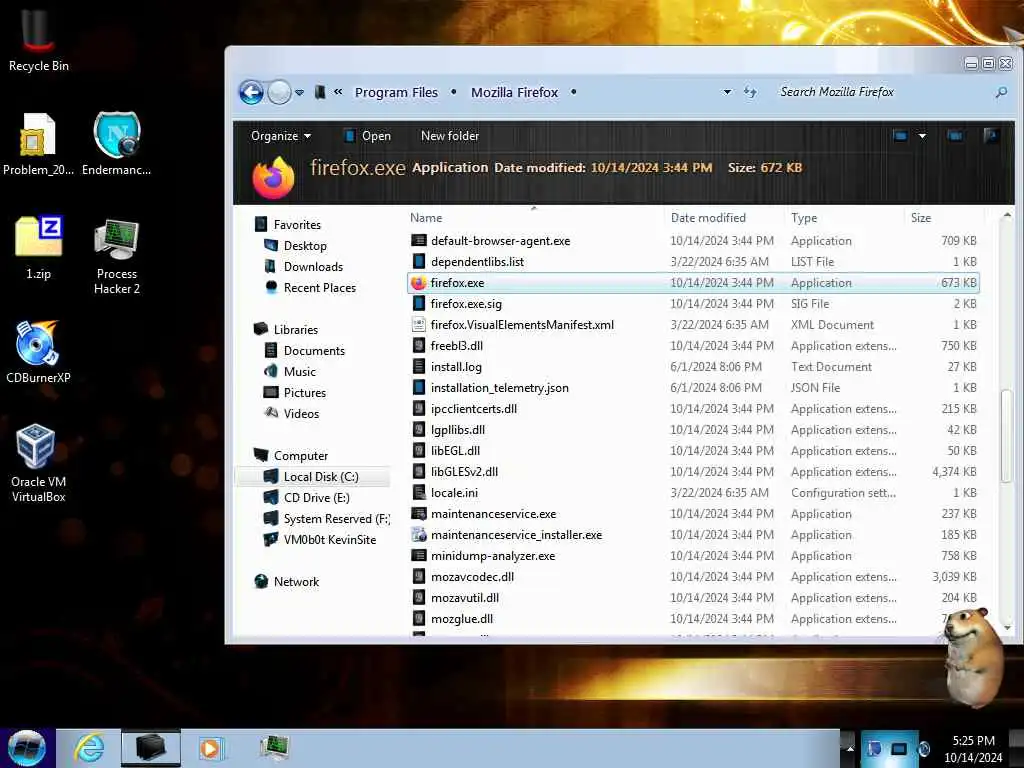
Task: Click the Mozilla Firefox breadcrumb
Action: 515,93
